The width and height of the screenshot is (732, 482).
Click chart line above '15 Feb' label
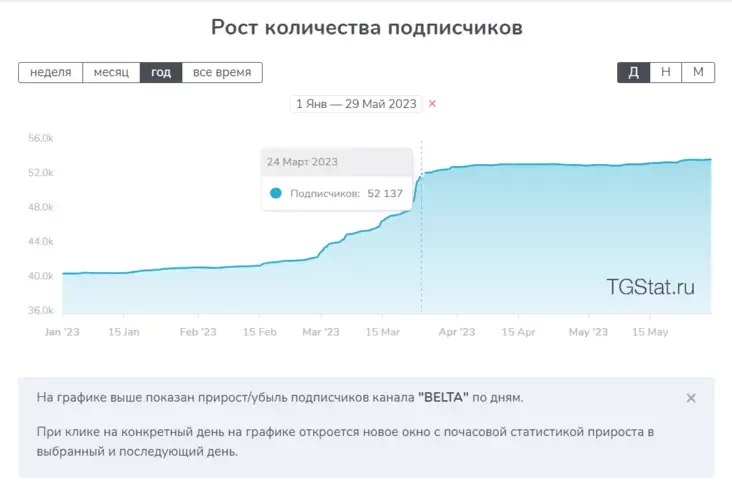point(260,265)
